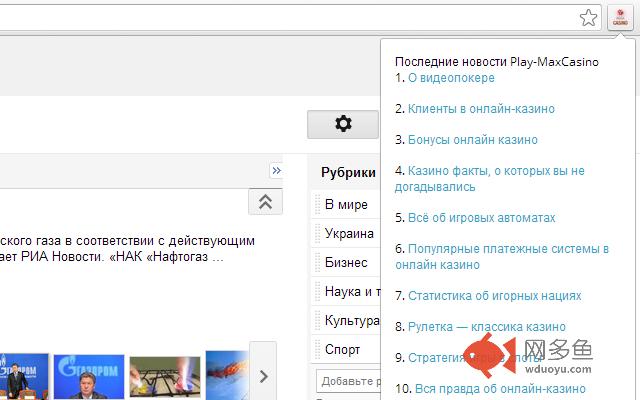Open 'Рулетка — классика казино' link

pos(487,327)
